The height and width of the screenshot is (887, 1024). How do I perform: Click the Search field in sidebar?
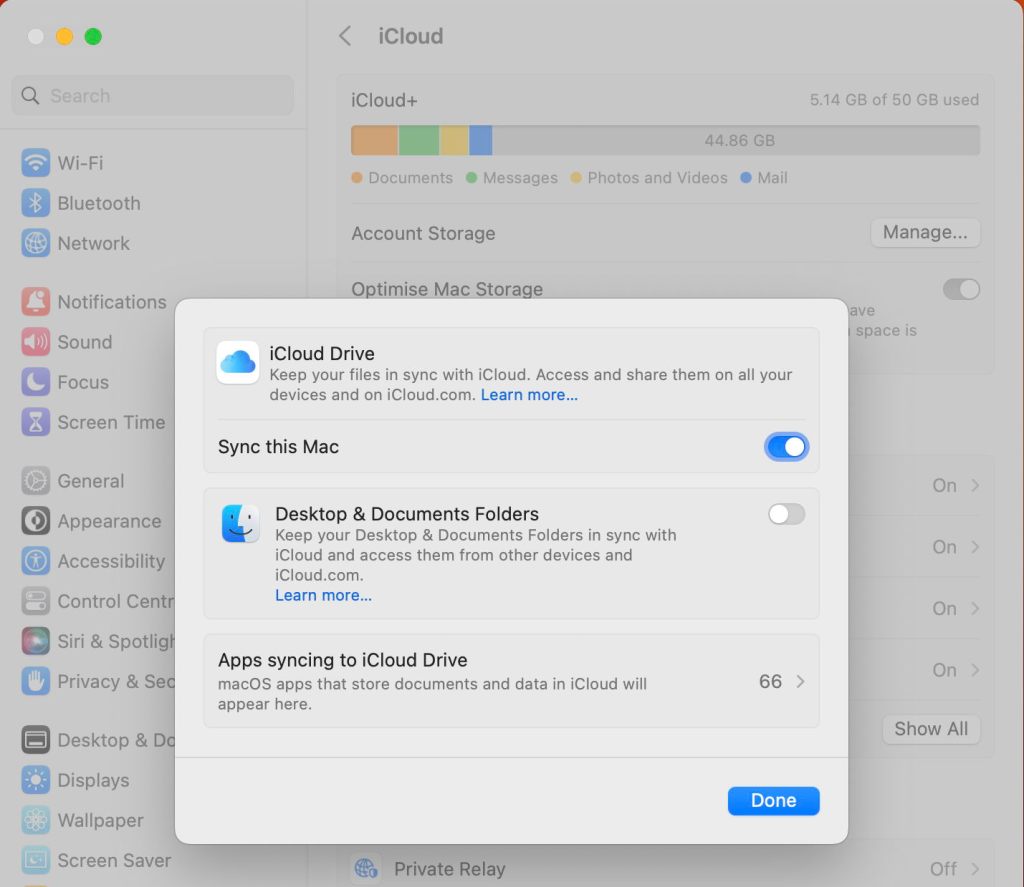pyautogui.click(x=153, y=96)
